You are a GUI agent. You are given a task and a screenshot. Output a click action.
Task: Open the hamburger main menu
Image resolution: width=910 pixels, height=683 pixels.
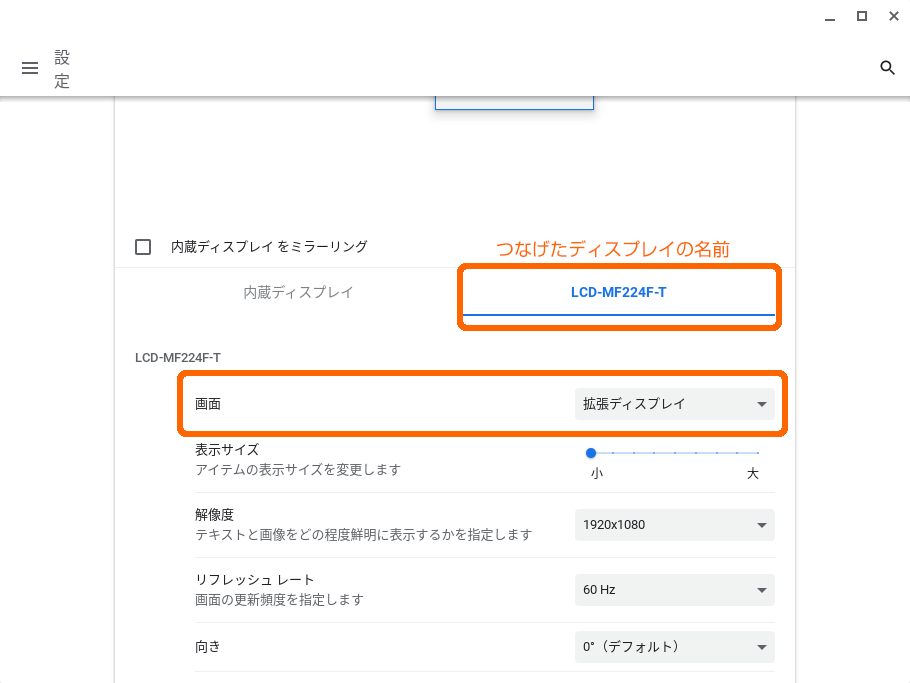click(x=30, y=68)
